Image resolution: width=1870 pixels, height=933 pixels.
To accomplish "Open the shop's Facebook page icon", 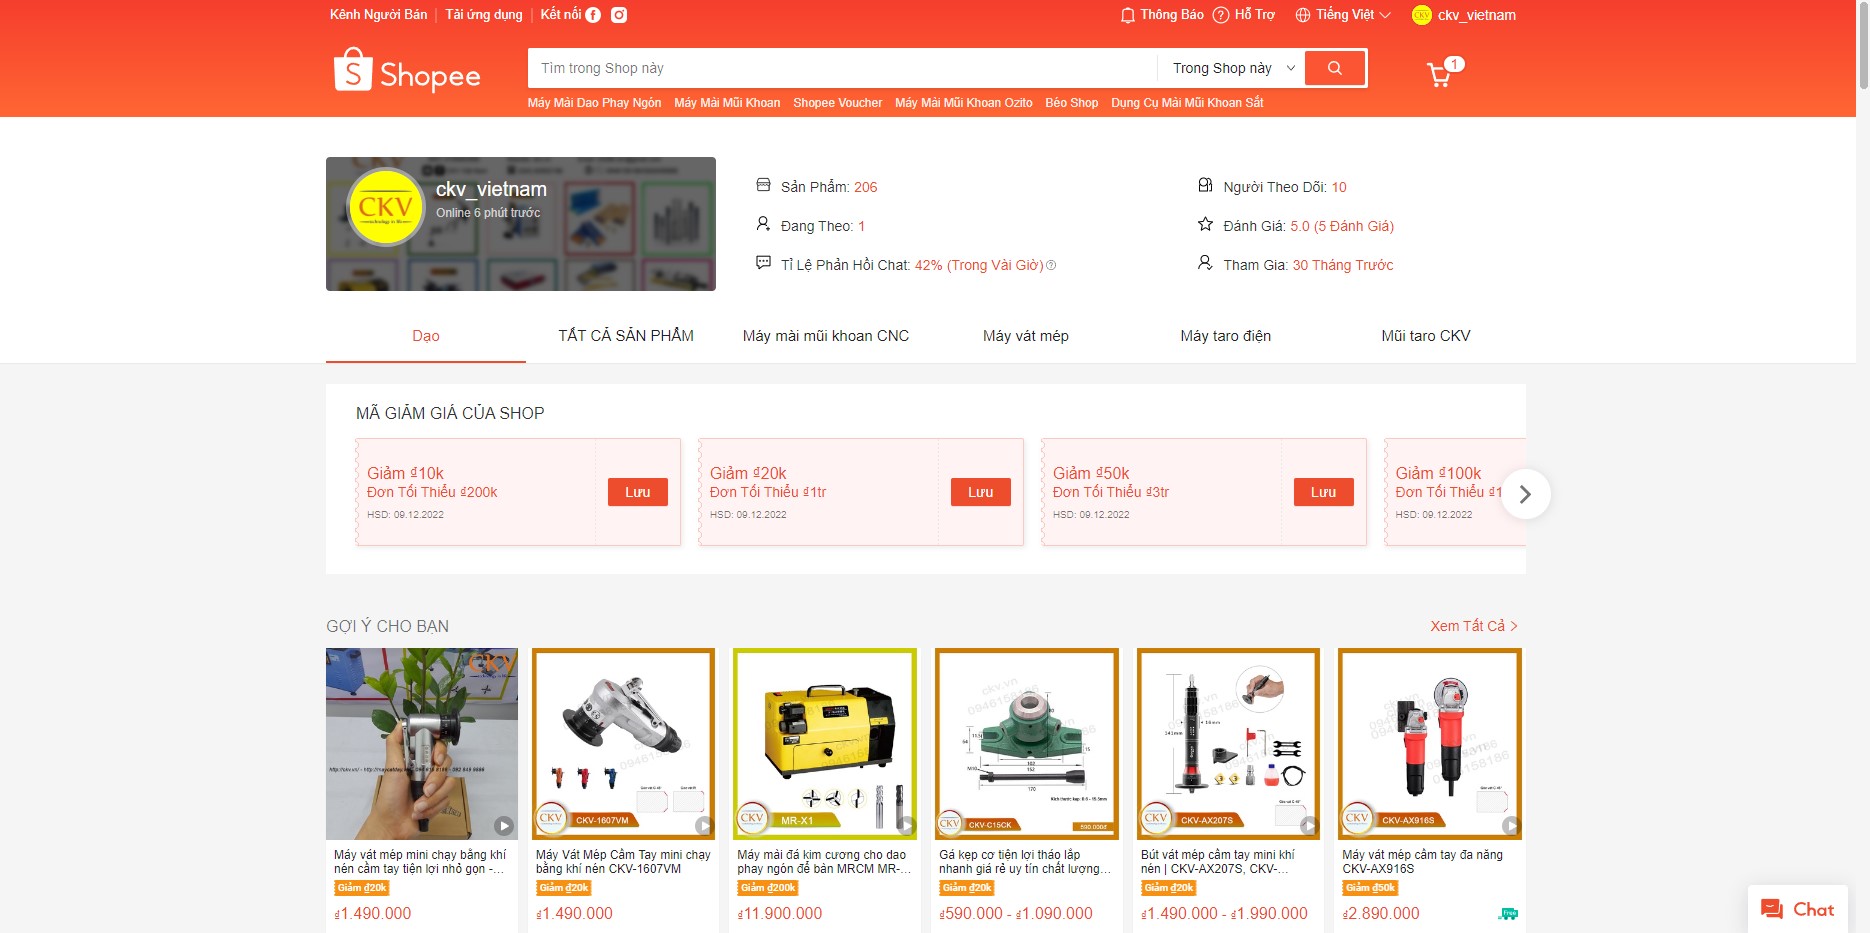I will (x=594, y=14).
